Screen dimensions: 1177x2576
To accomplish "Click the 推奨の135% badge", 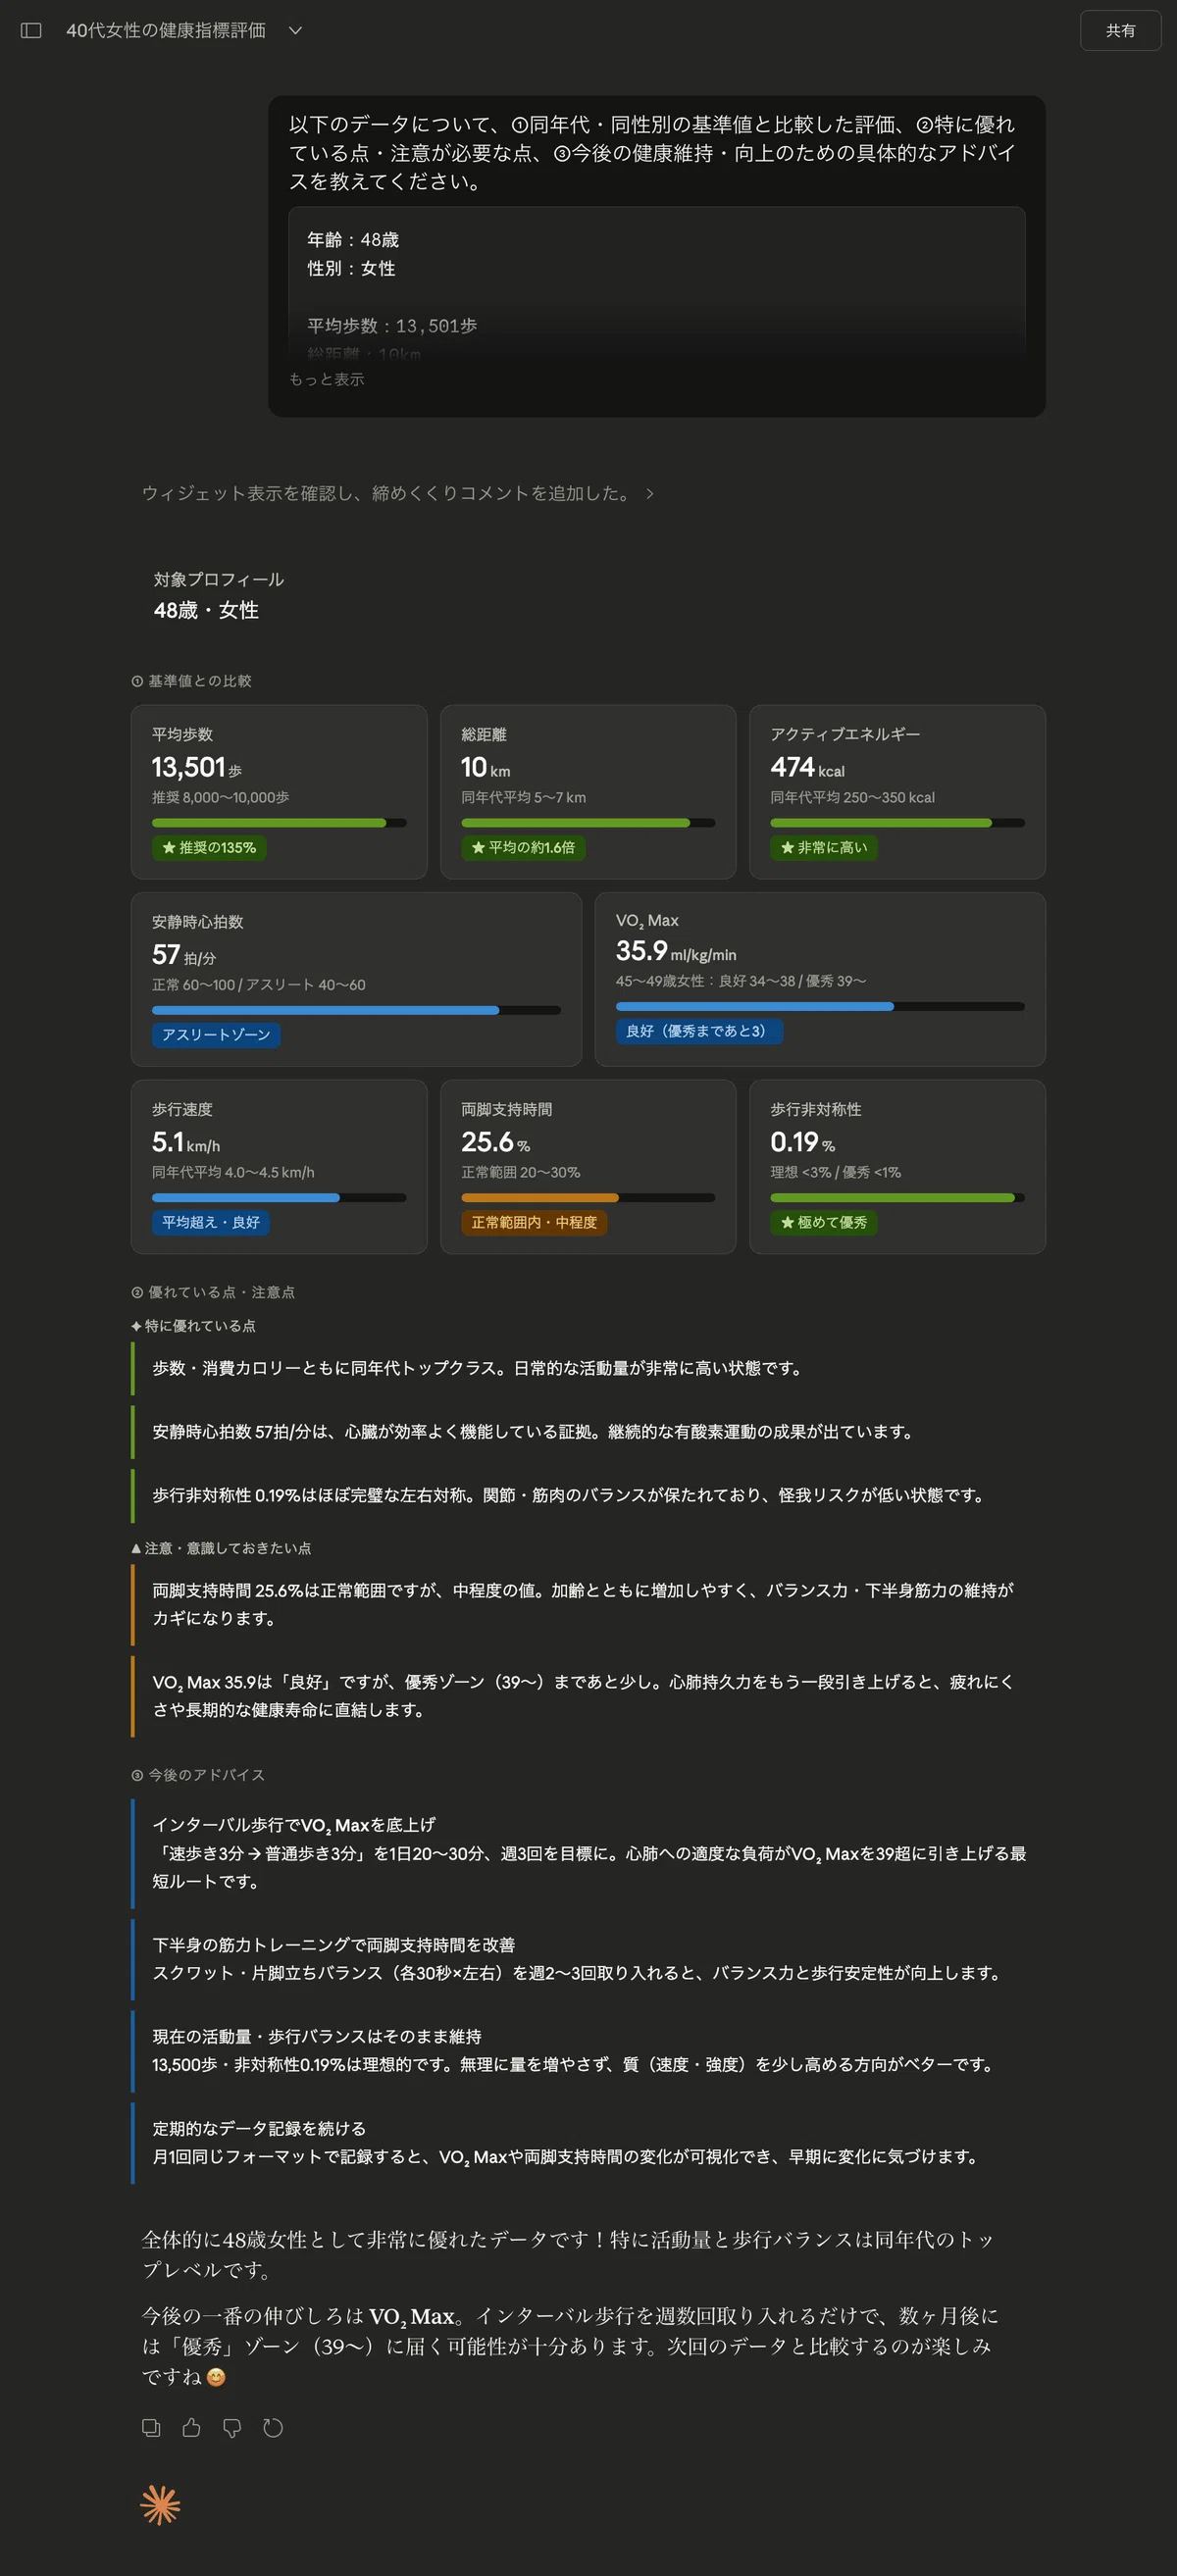I will pyautogui.click(x=209, y=848).
